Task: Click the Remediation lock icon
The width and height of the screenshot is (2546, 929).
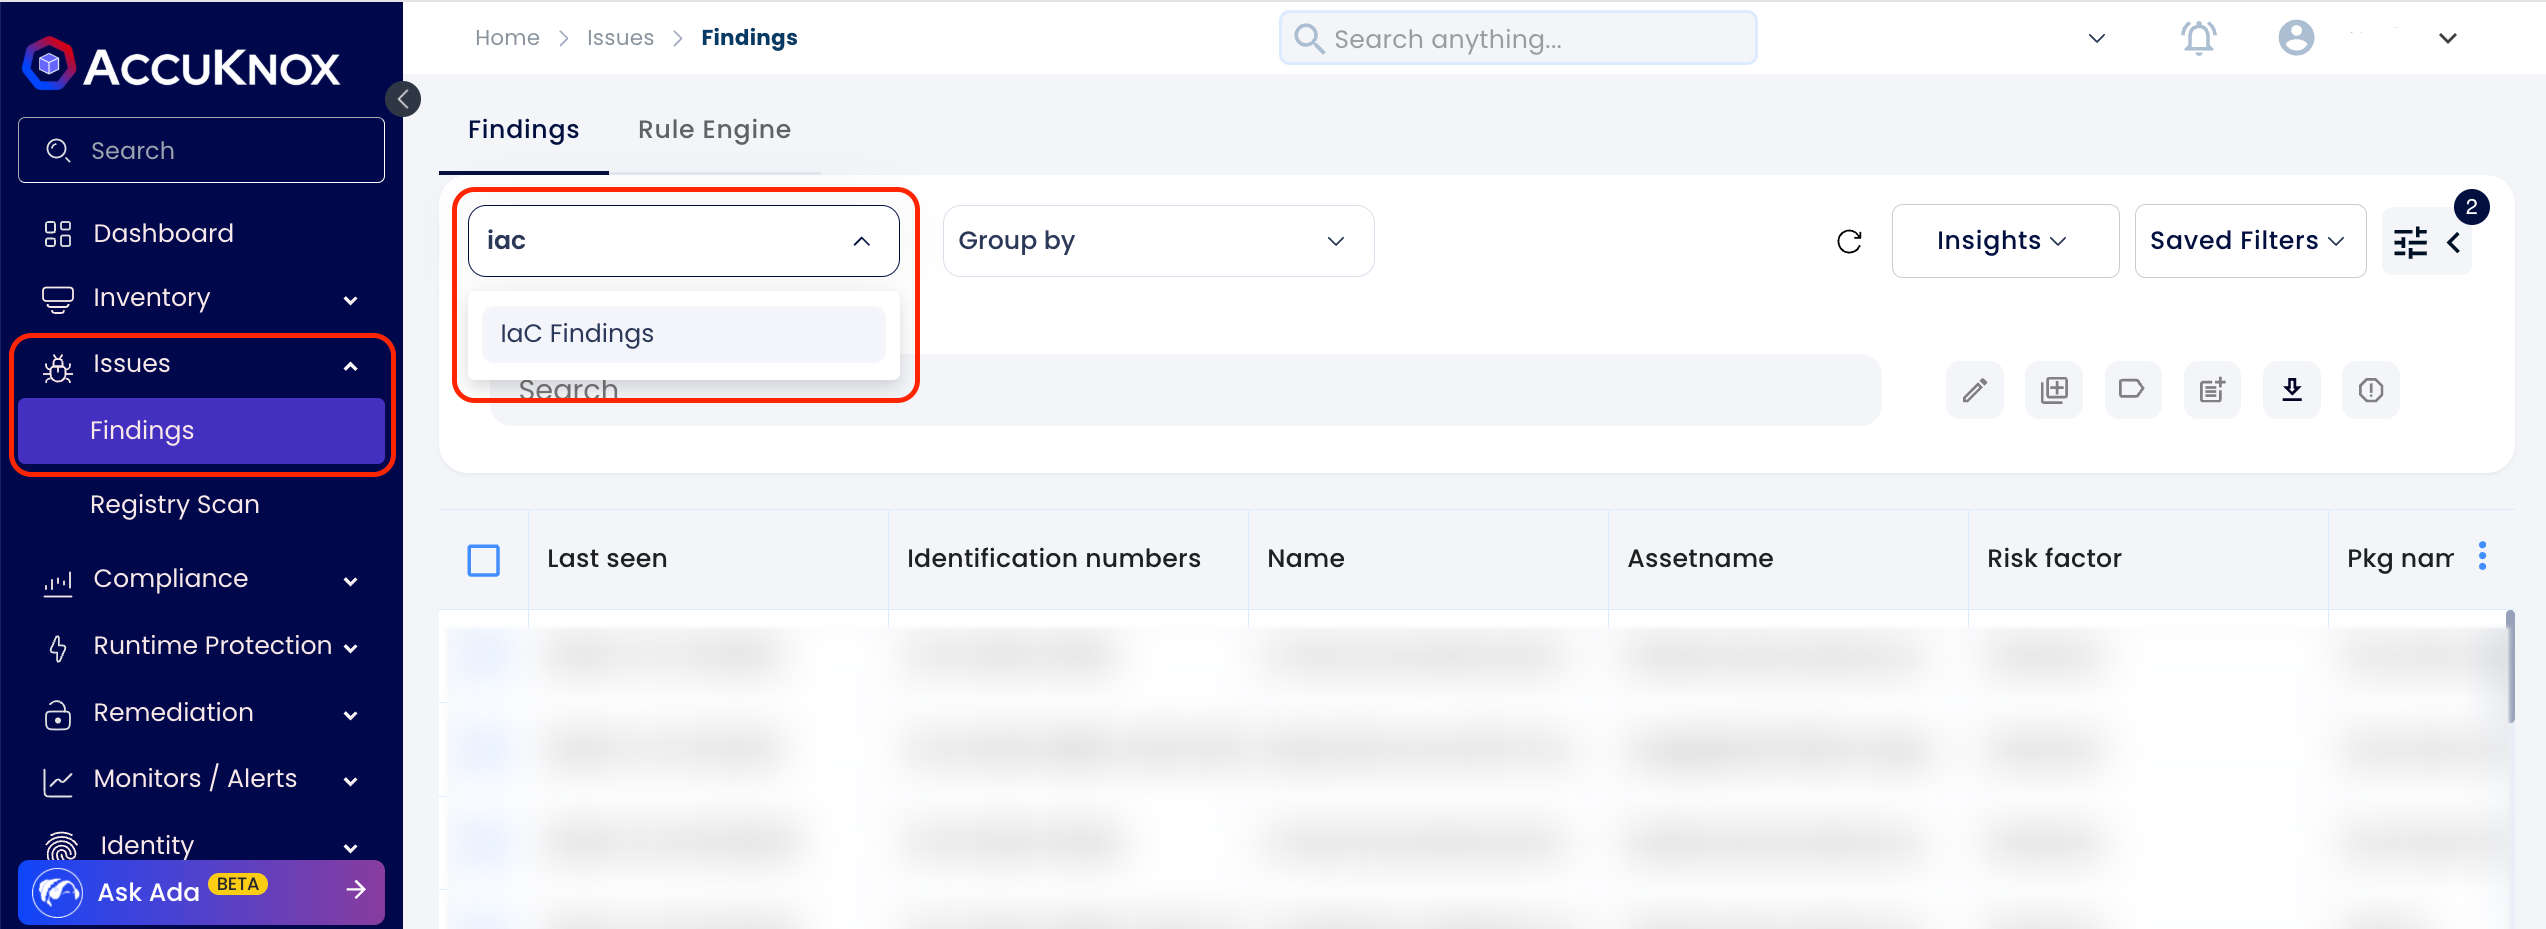Action: point(58,715)
